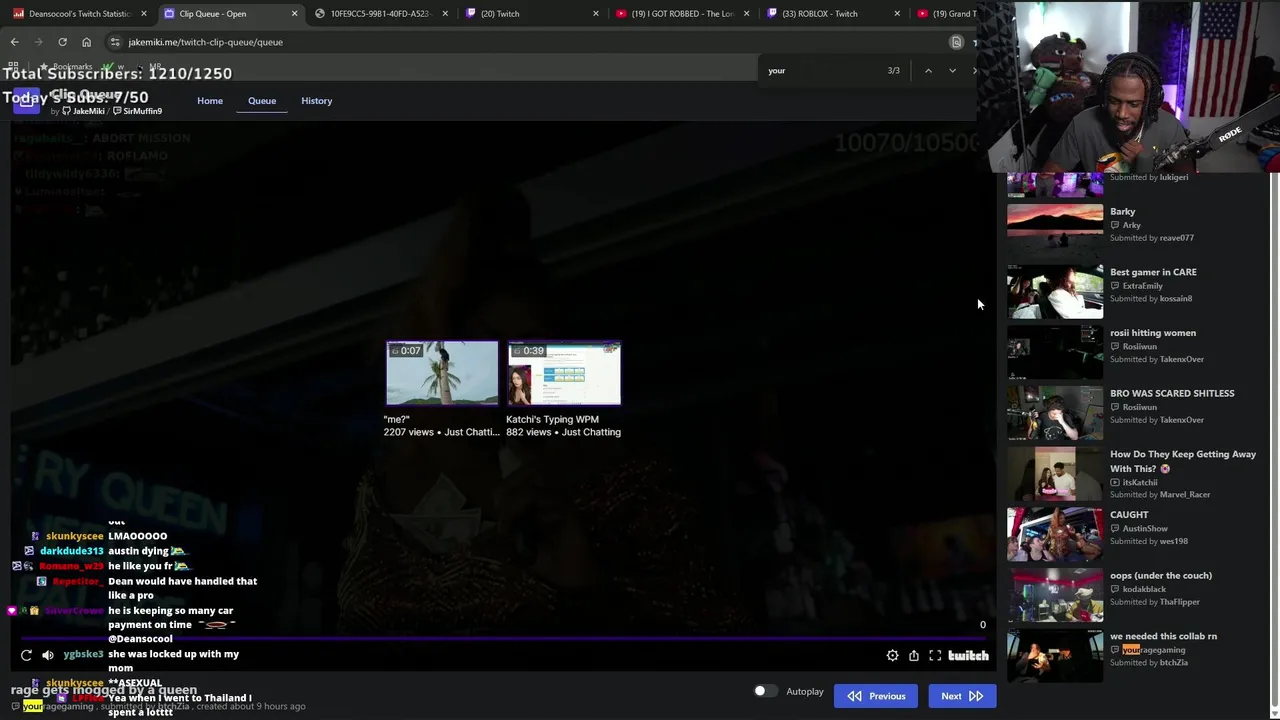Jump to next find result arrow
The image size is (1280, 720).
tap(952, 70)
